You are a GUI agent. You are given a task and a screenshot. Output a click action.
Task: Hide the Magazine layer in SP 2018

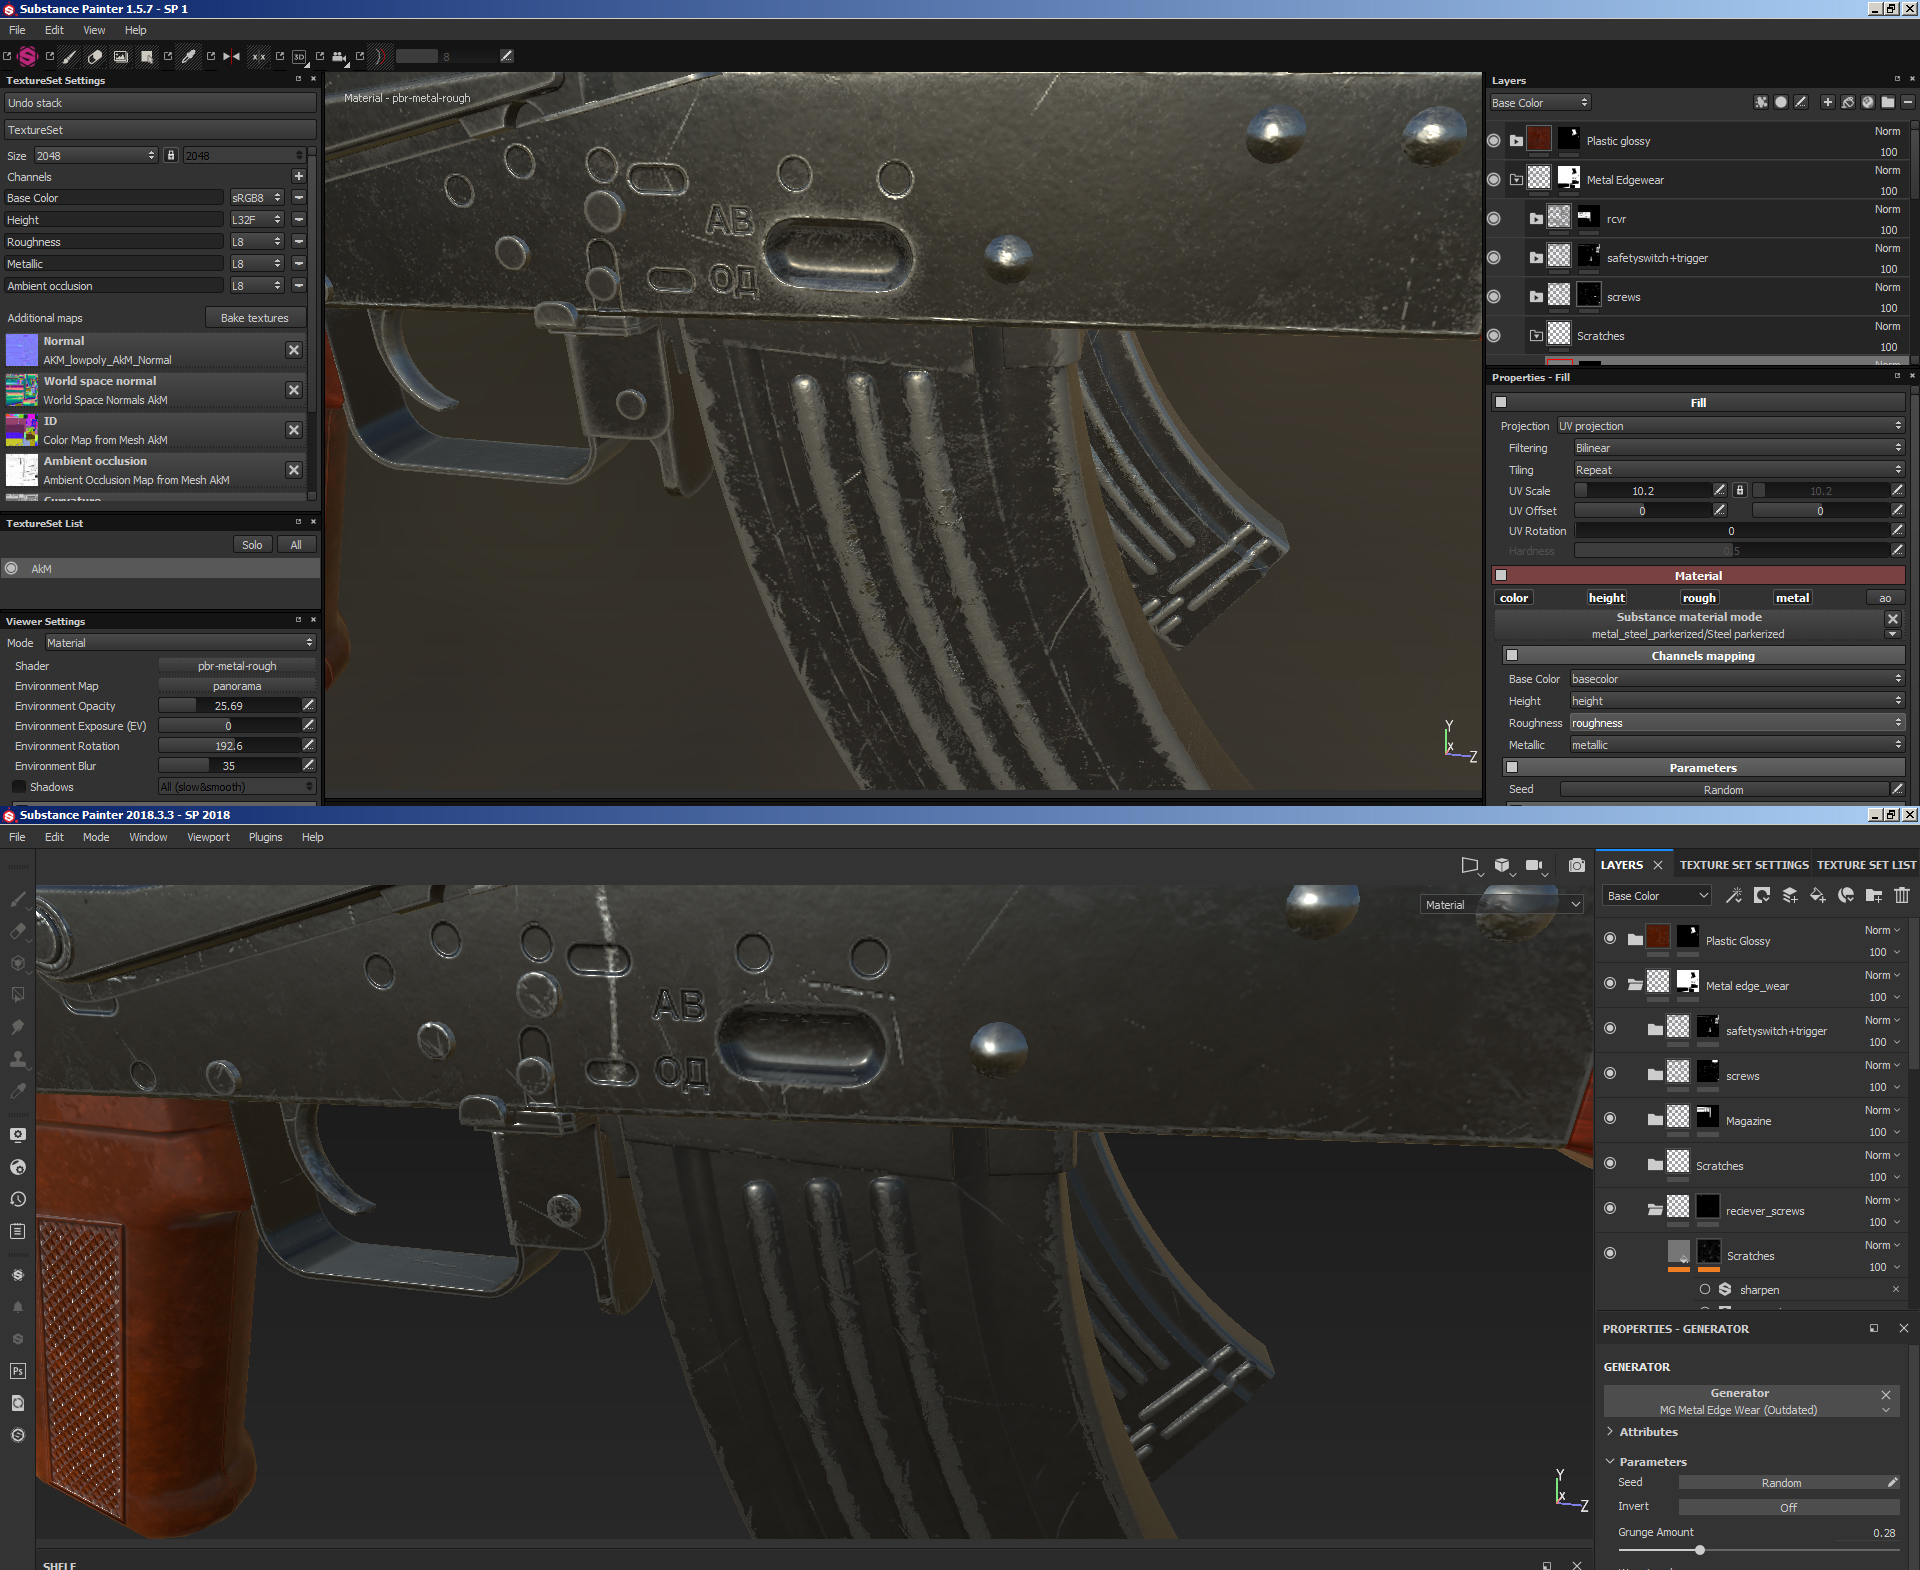coord(1610,1119)
